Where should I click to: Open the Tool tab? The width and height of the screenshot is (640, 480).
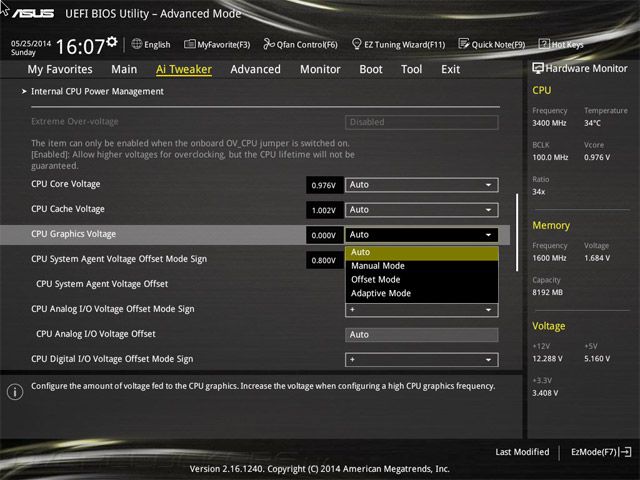(411, 69)
